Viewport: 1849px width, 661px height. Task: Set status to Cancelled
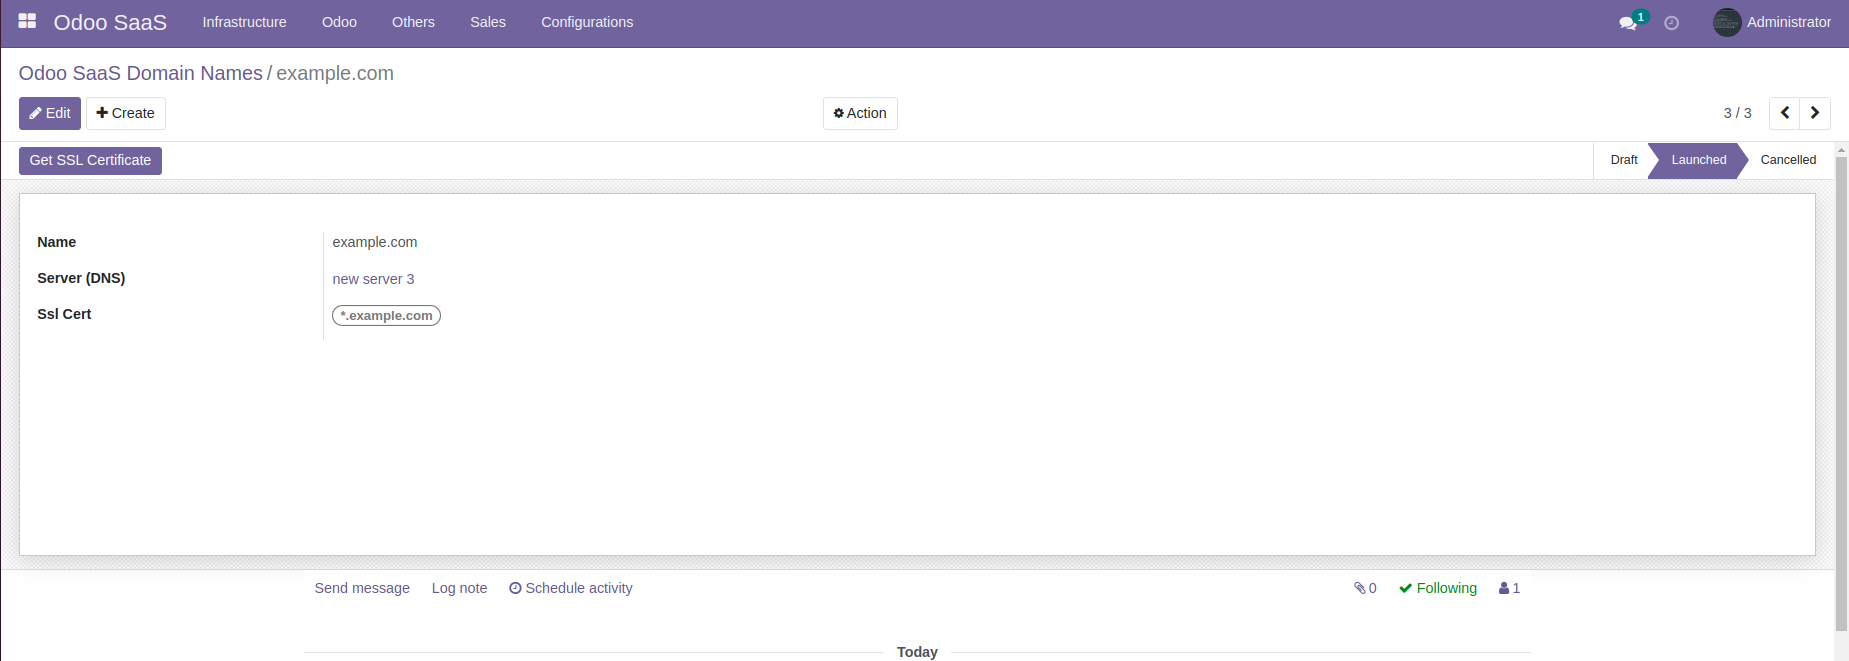(1787, 160)
